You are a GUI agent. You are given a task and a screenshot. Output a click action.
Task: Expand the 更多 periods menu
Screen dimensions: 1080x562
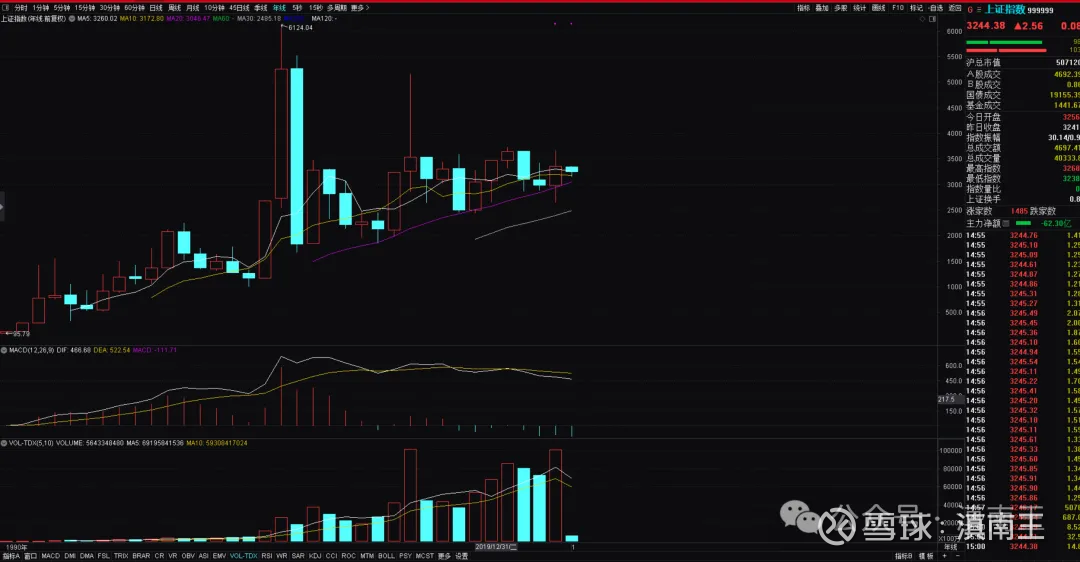[x=360, y=8]
